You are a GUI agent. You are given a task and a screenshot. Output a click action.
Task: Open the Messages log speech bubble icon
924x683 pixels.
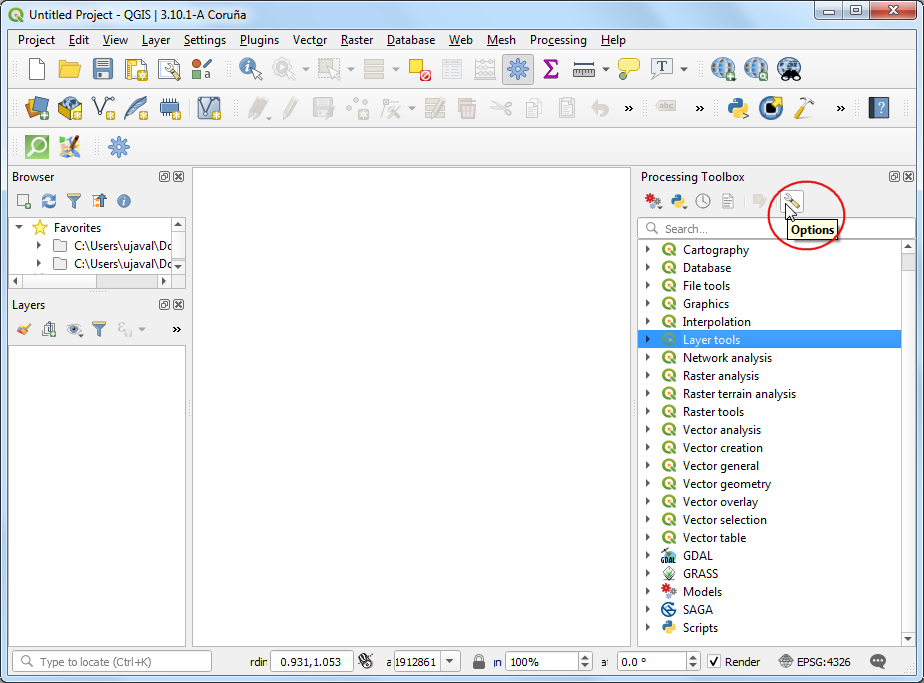point(877,661)
